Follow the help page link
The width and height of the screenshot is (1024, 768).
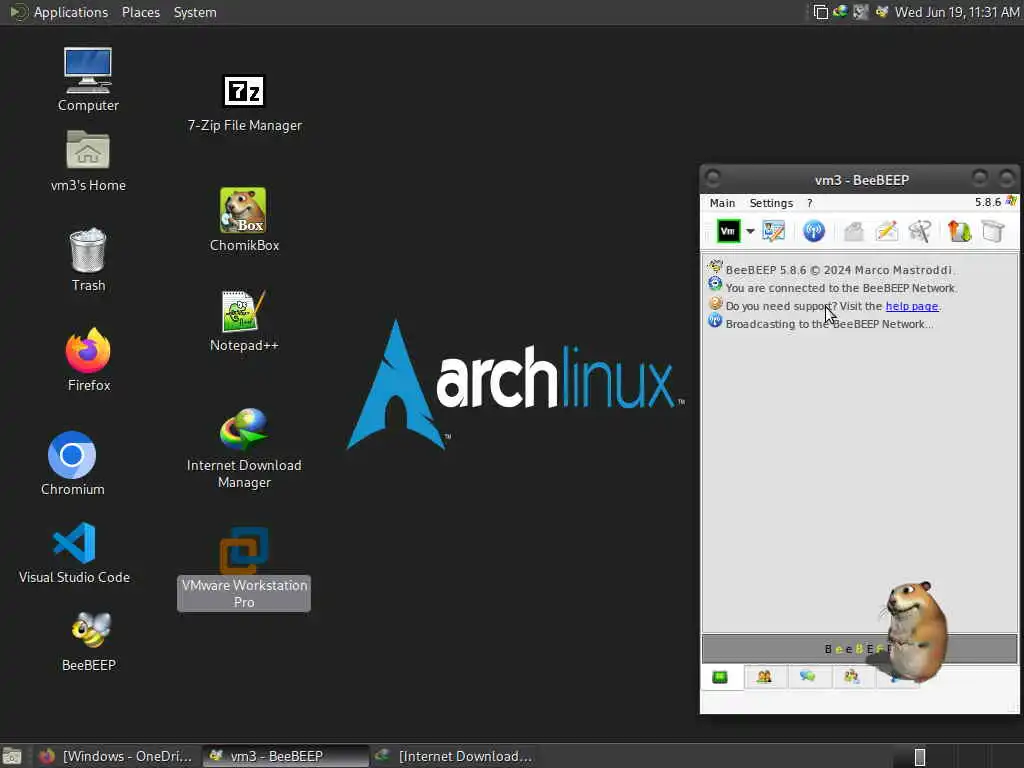pyautogui.click(x=912, y=306)
